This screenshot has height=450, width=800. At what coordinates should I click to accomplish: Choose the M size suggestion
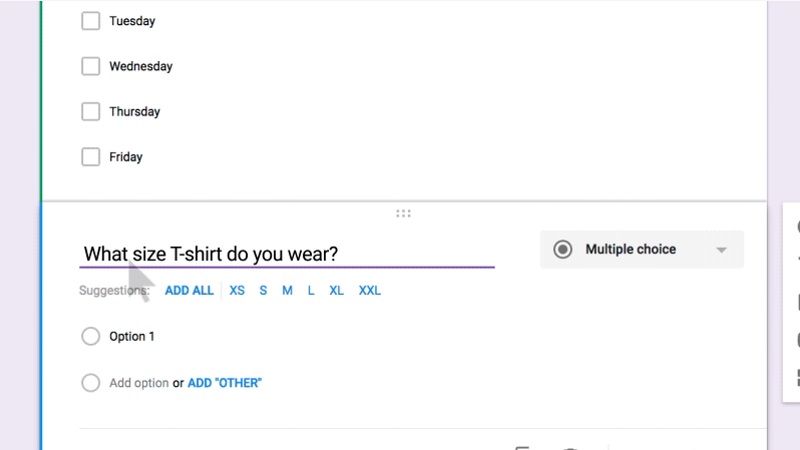(287, 291)
